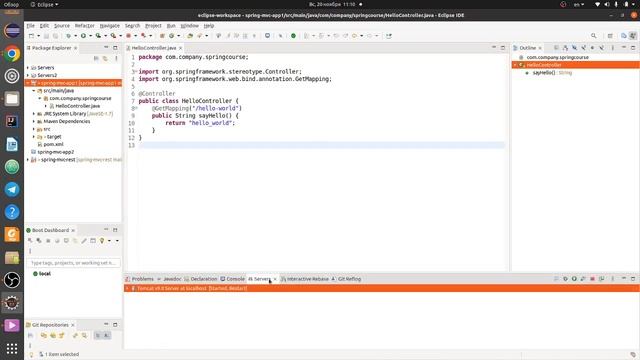Switch to the Problems tab

coord(140,279)
